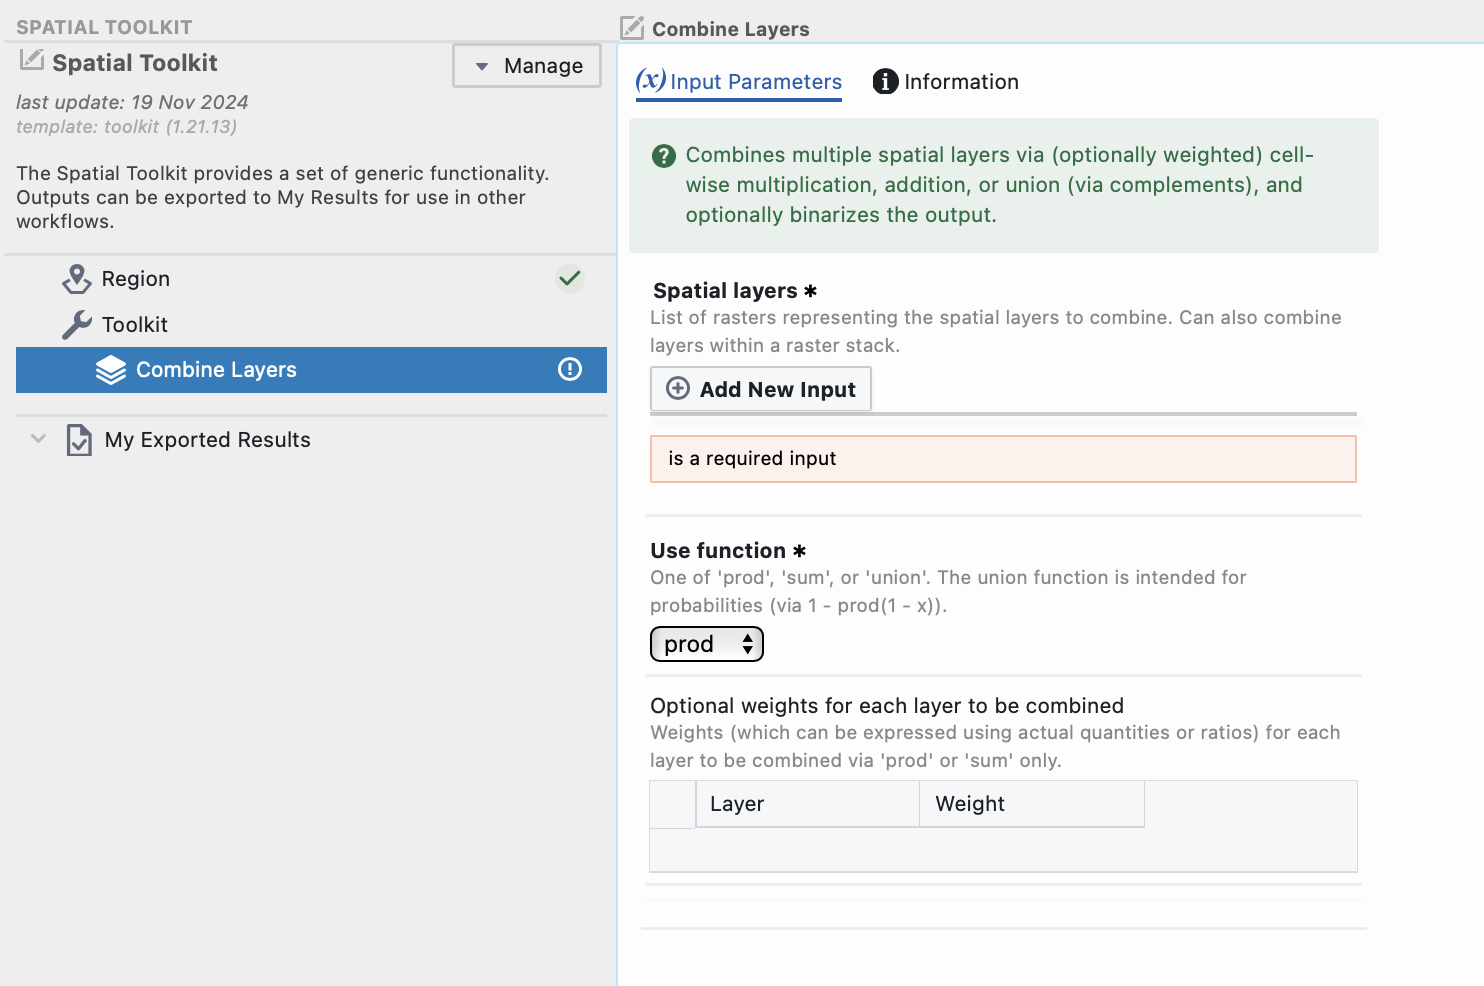The height and width of the screenshot is (986, 1484).
Task: Click the Toolkit wrench icon
Action: tap(77, 325)
